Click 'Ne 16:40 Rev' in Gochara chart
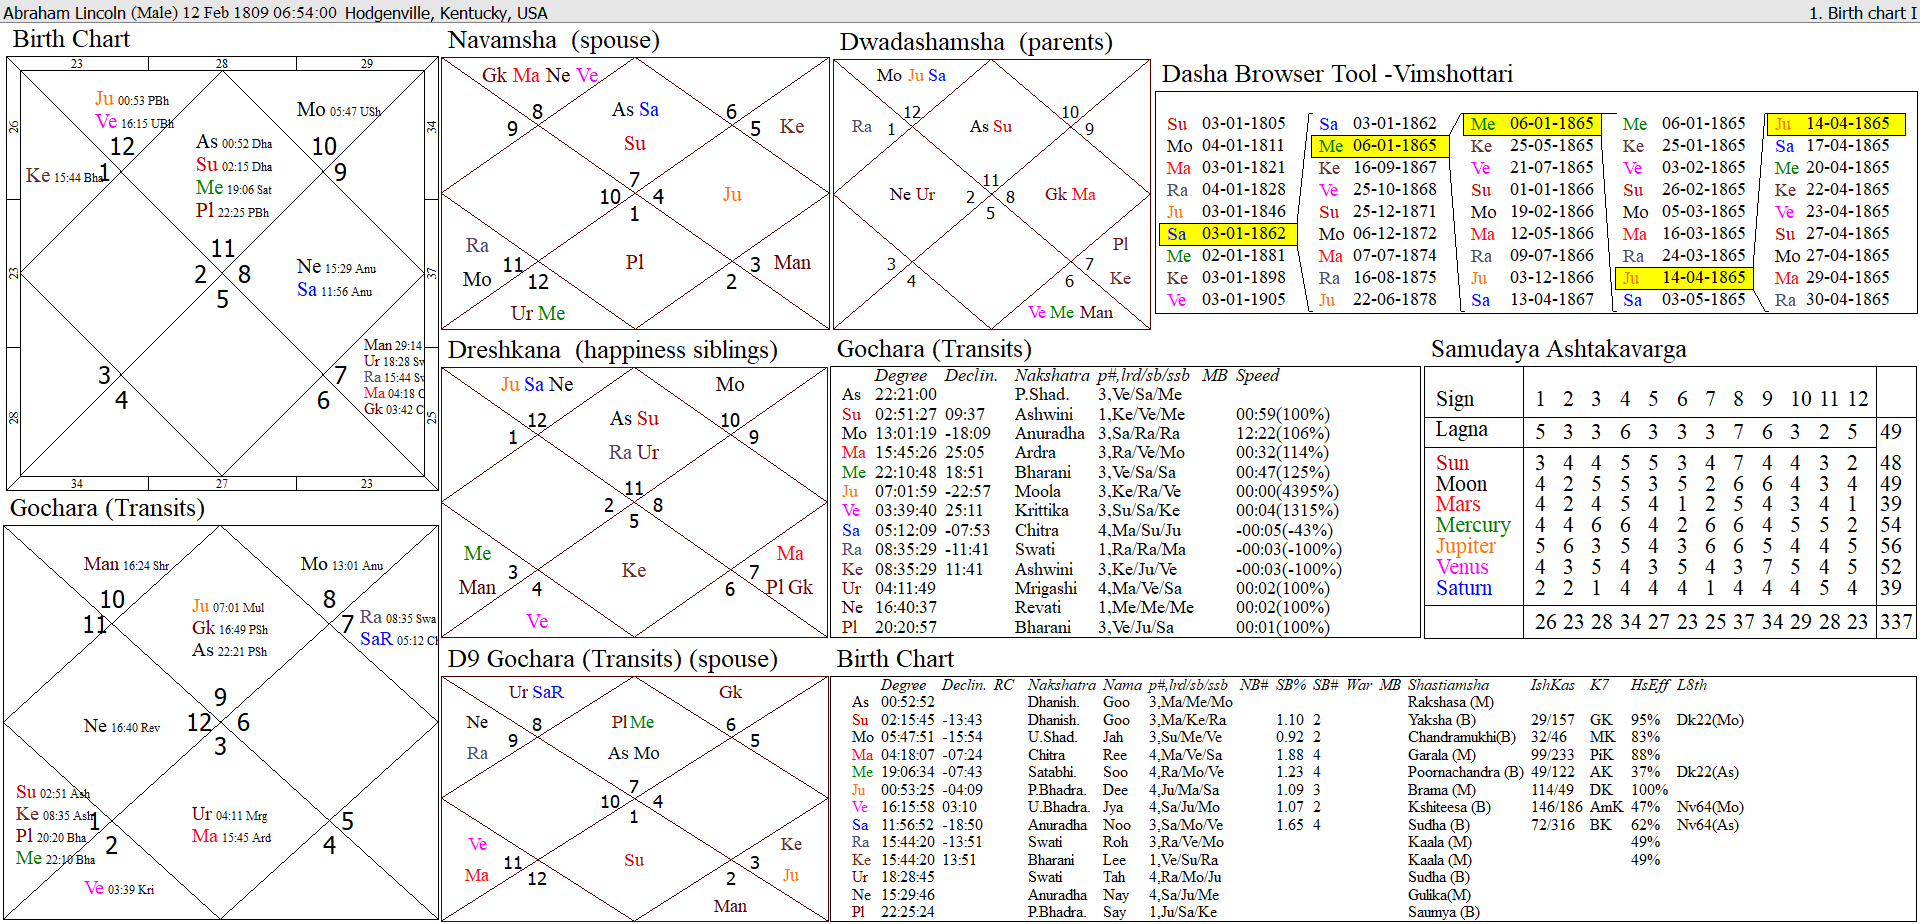The width and height of the screenshot is (1920, 924). click(121, 726)
